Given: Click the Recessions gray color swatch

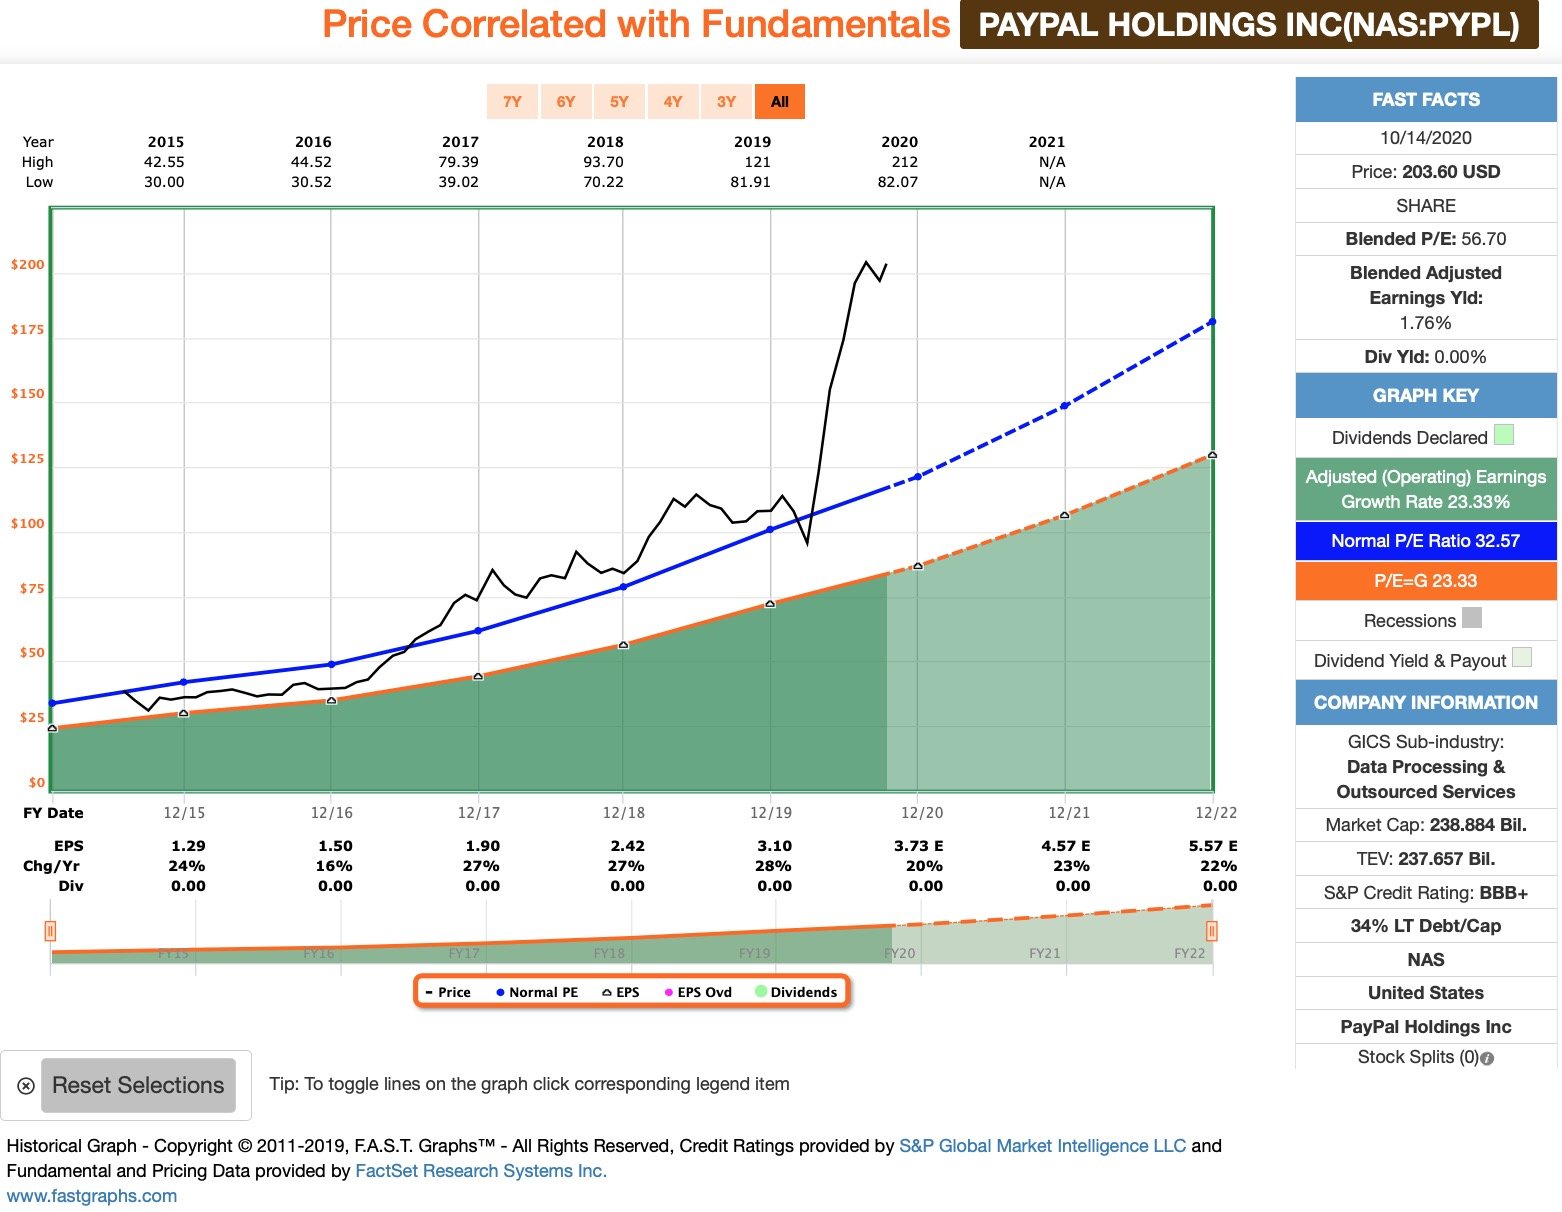Looking at the screenshot, I should (x=1471, y=618).
